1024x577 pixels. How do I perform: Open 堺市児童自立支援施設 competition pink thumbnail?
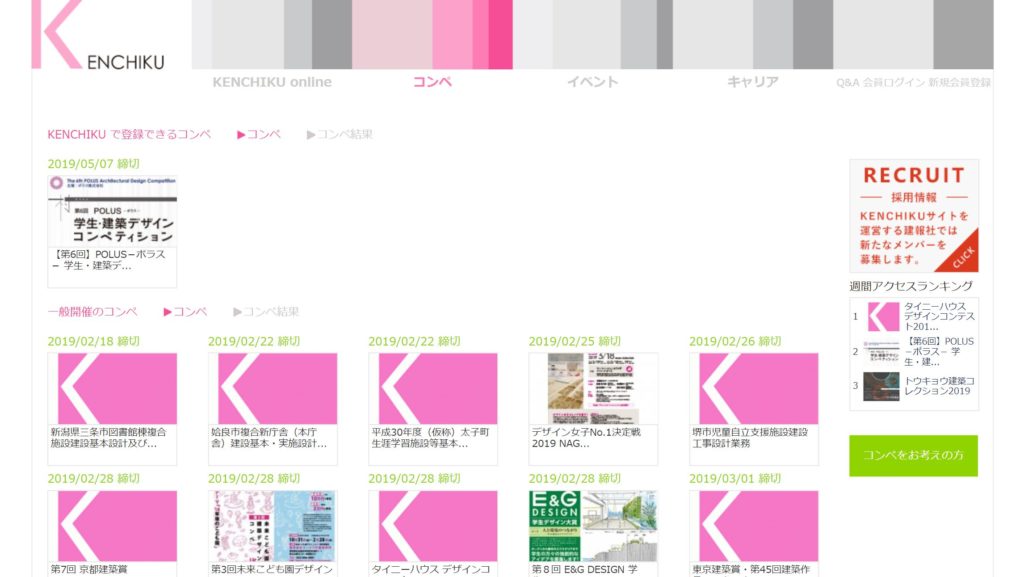753,389
